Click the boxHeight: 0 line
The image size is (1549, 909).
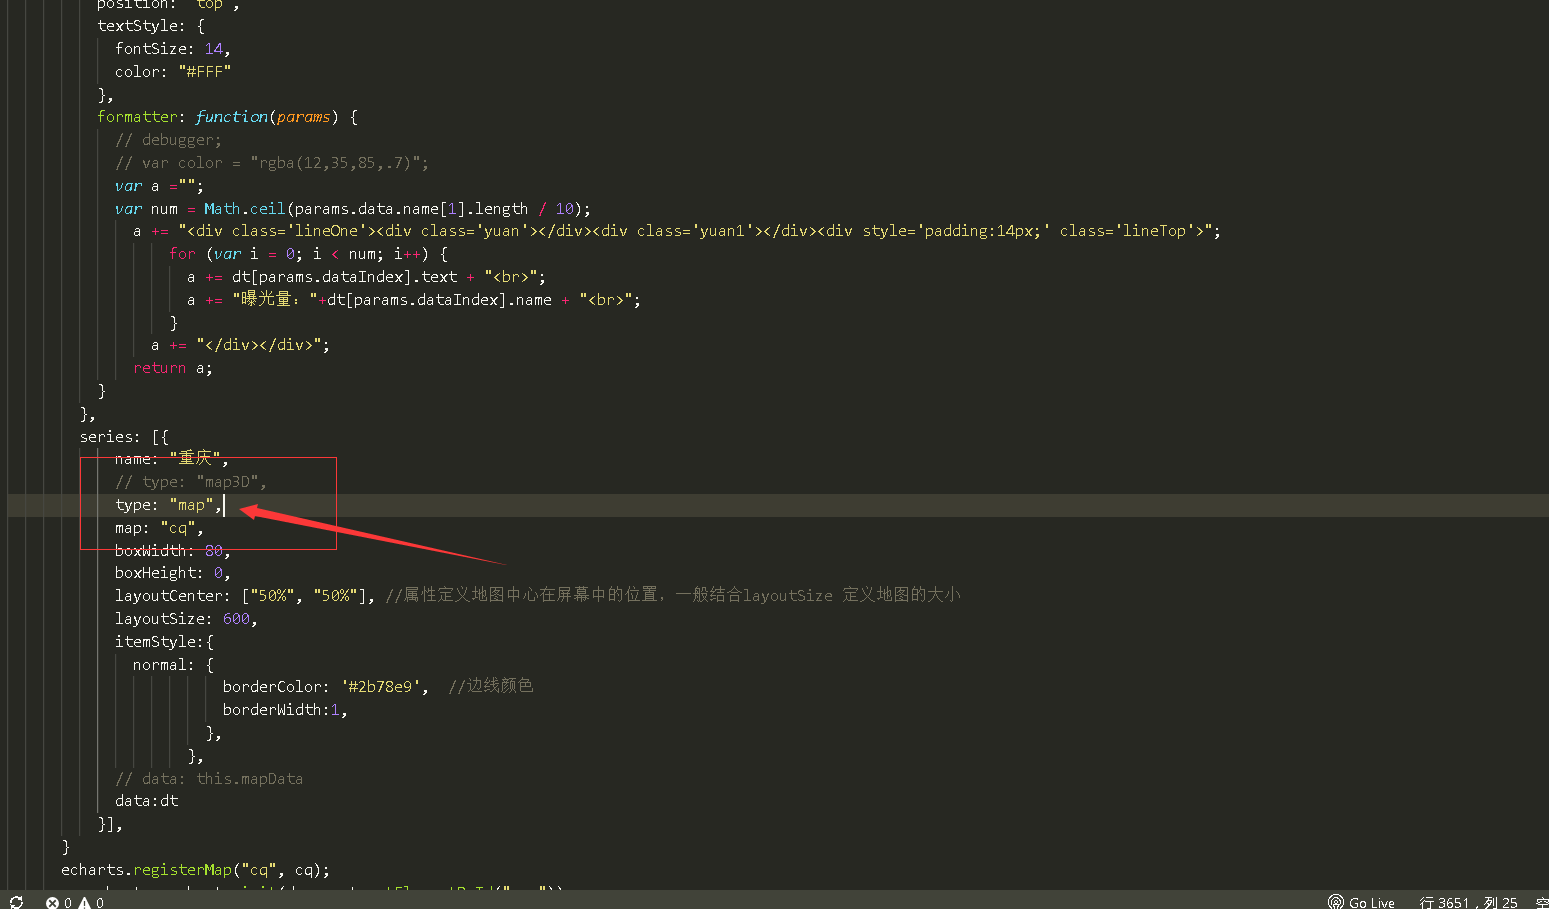pos(172,573)
